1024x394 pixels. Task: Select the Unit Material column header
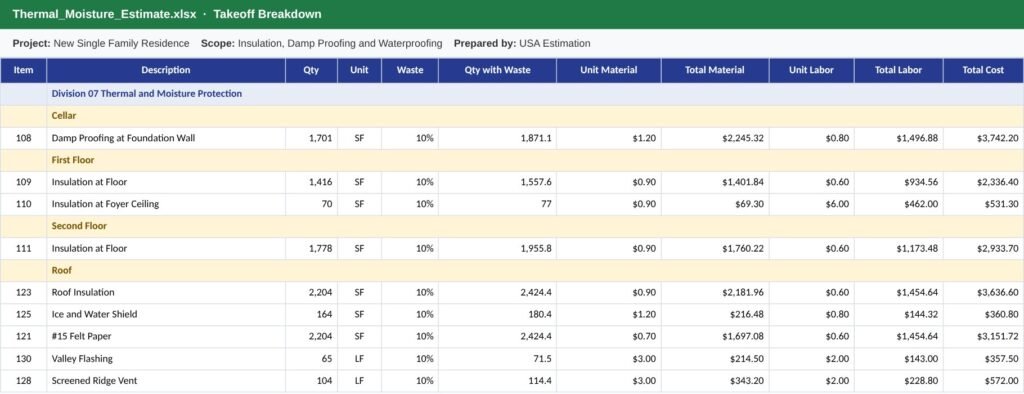(609, 71)
